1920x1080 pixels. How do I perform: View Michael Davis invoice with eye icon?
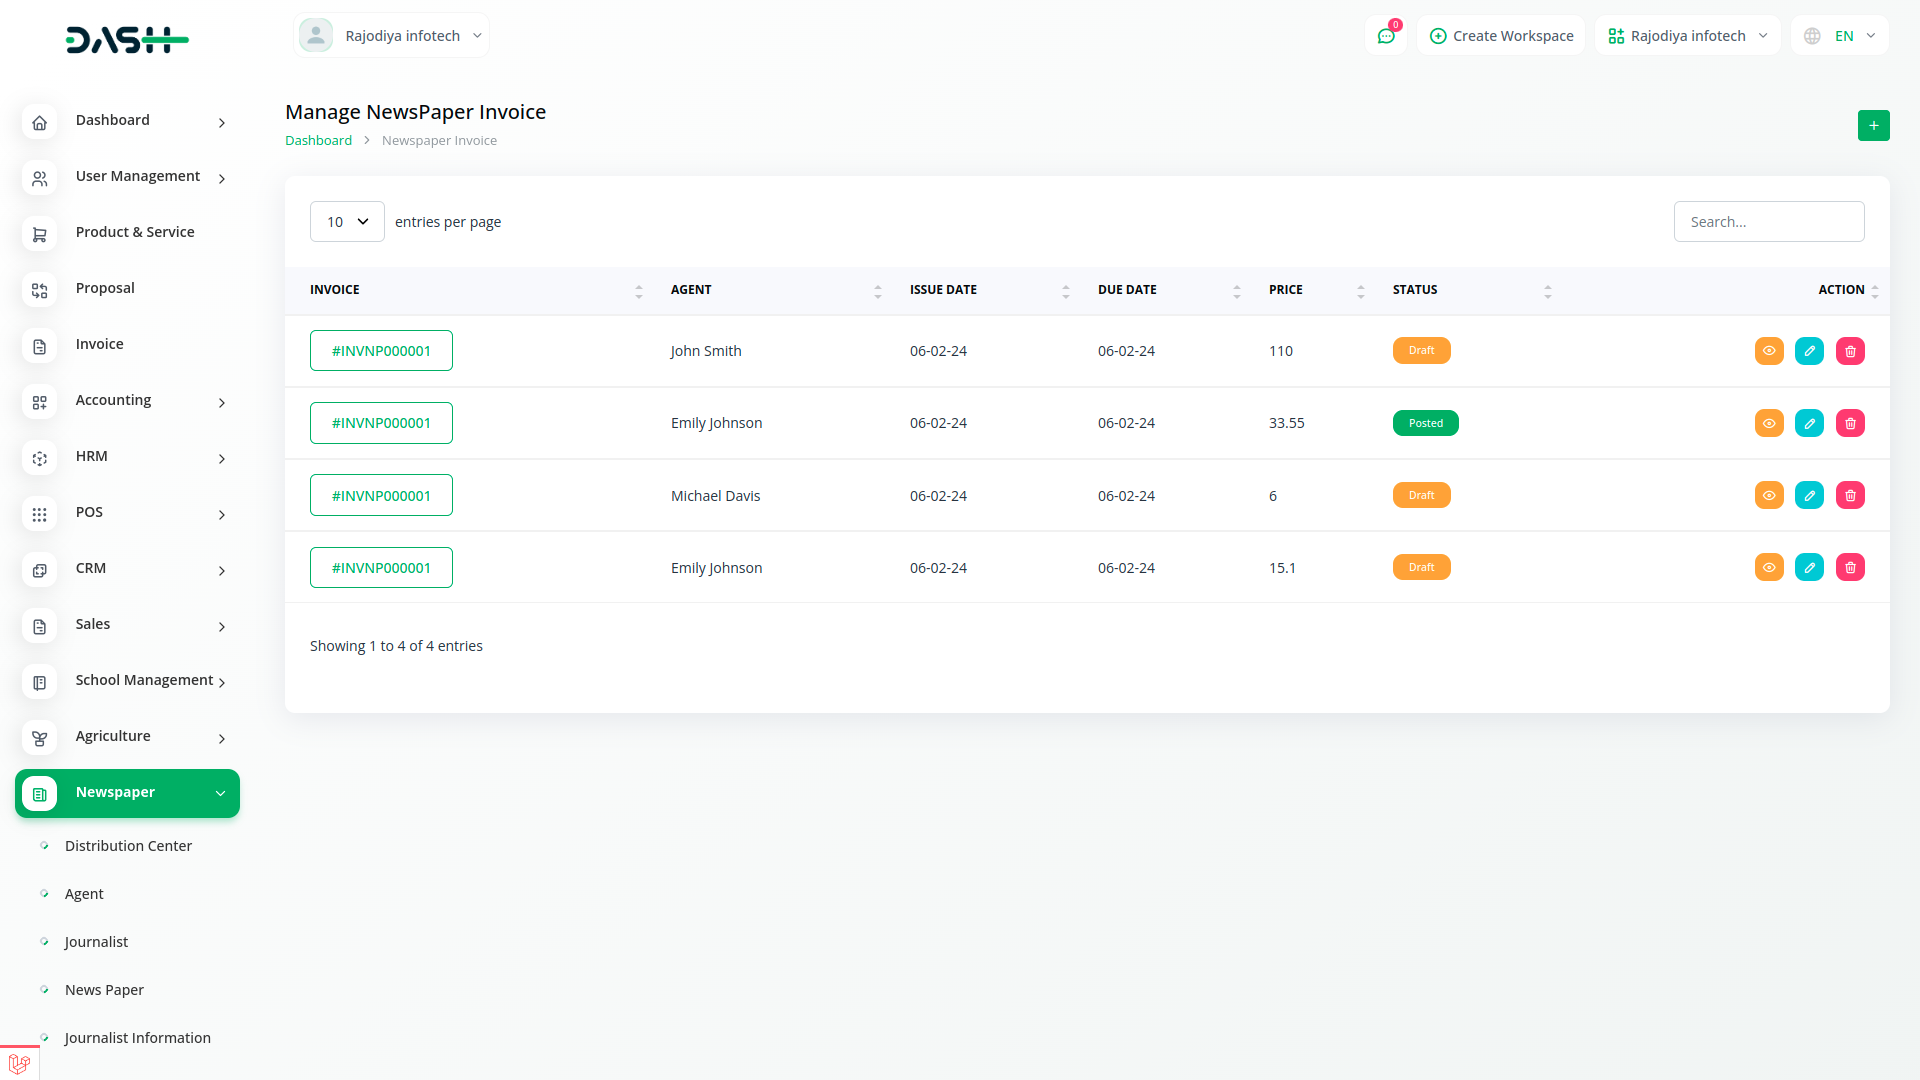pos(1769,496)
